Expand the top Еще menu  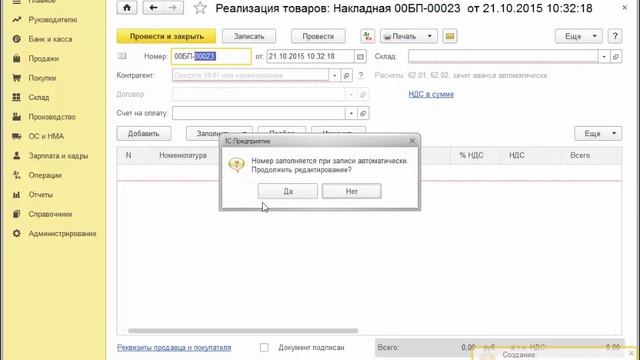(x=578, y=36)
